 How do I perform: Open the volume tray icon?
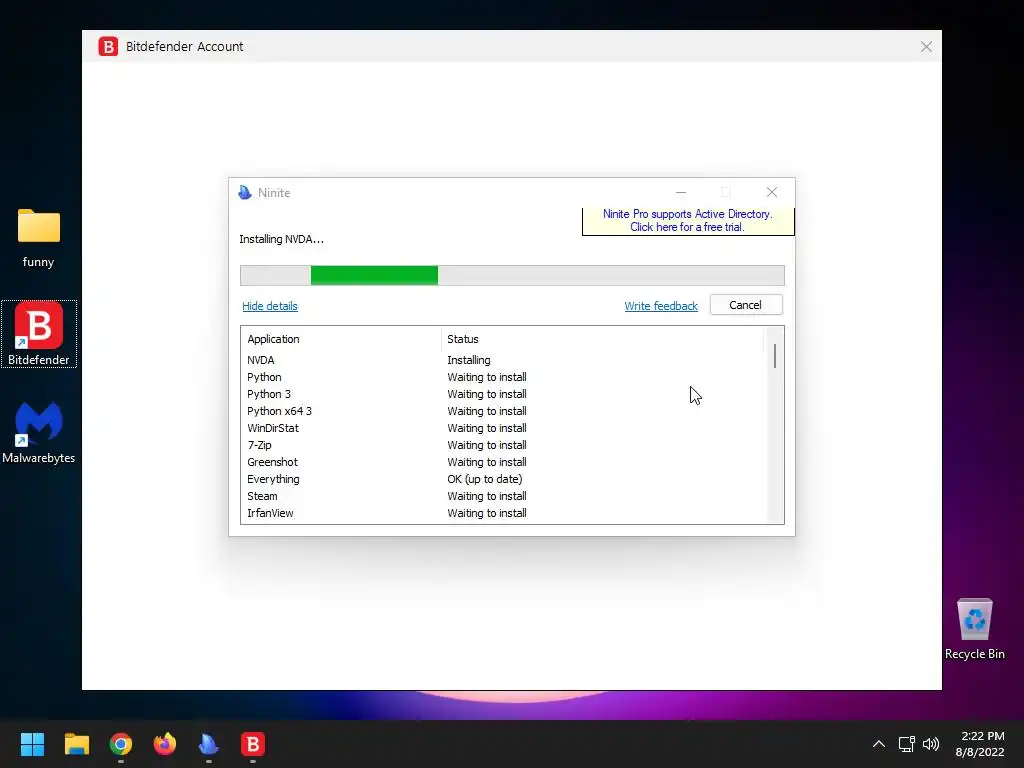click(931, 744)
